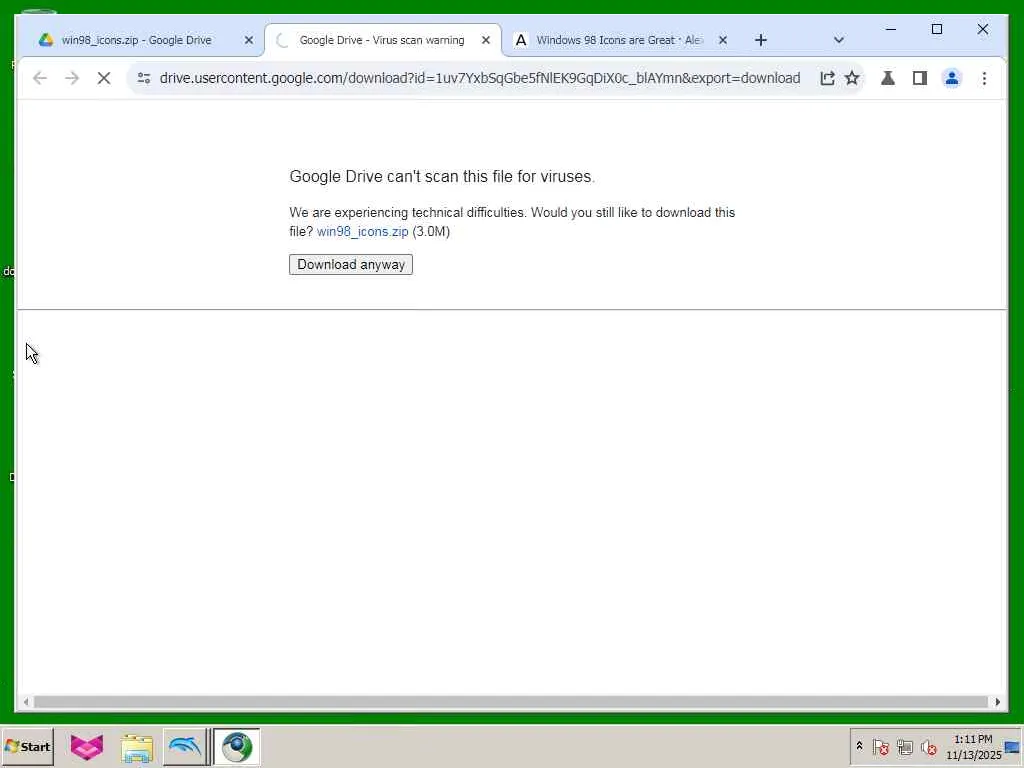Open the dolphin taskbar application
1024x768 pixels.
click(x=185, y=747)
